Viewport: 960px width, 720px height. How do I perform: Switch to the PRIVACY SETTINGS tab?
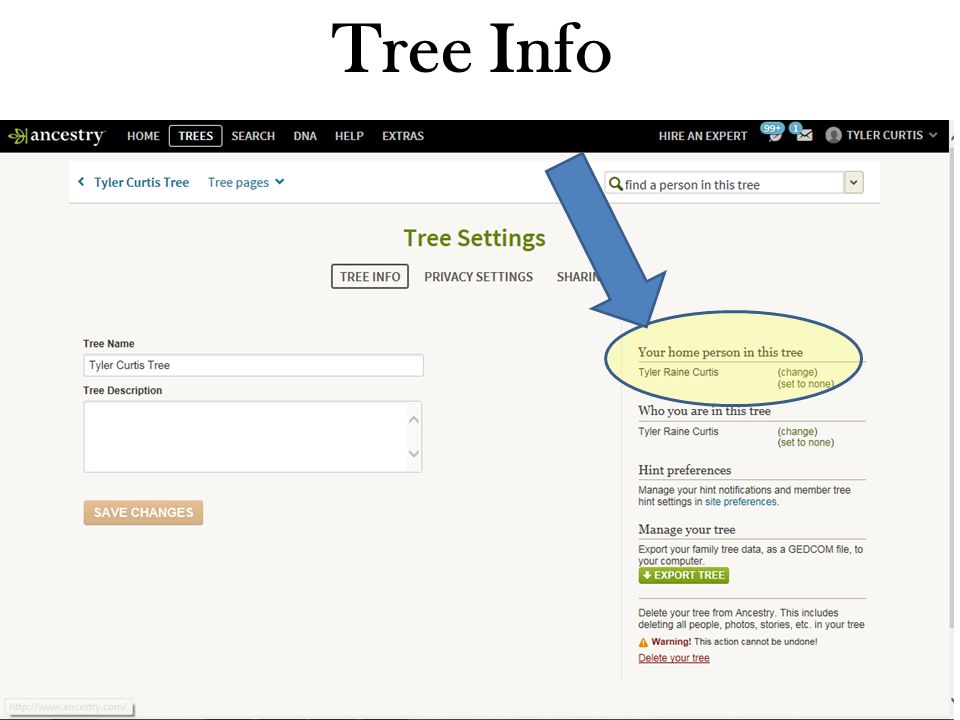point(478,277)
